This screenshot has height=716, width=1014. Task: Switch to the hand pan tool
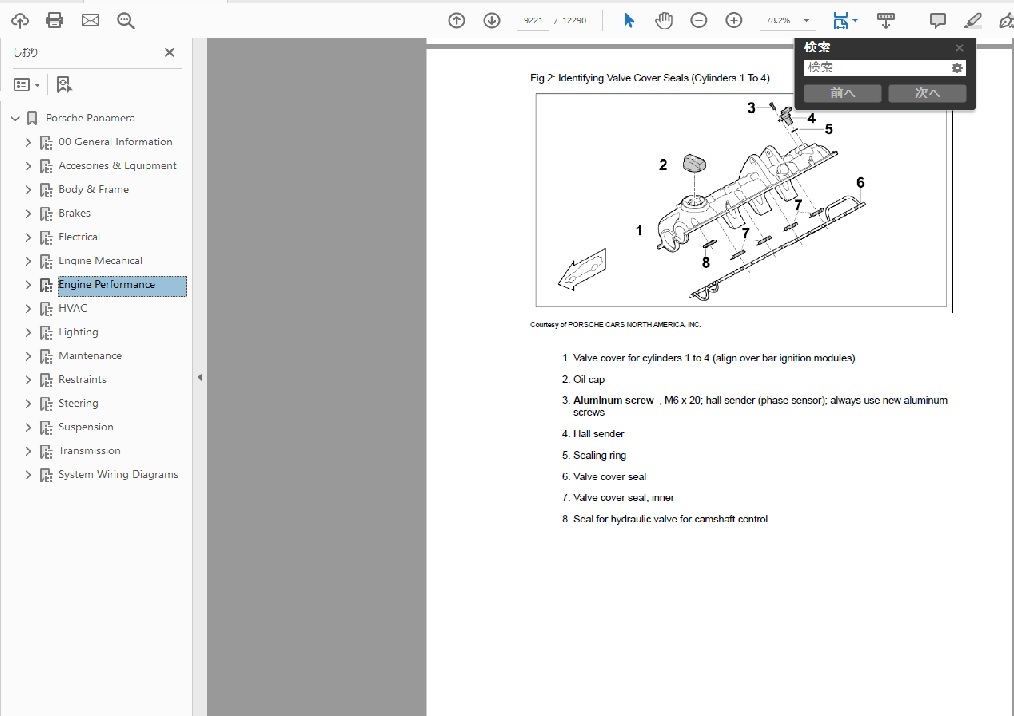pos(664,20)
